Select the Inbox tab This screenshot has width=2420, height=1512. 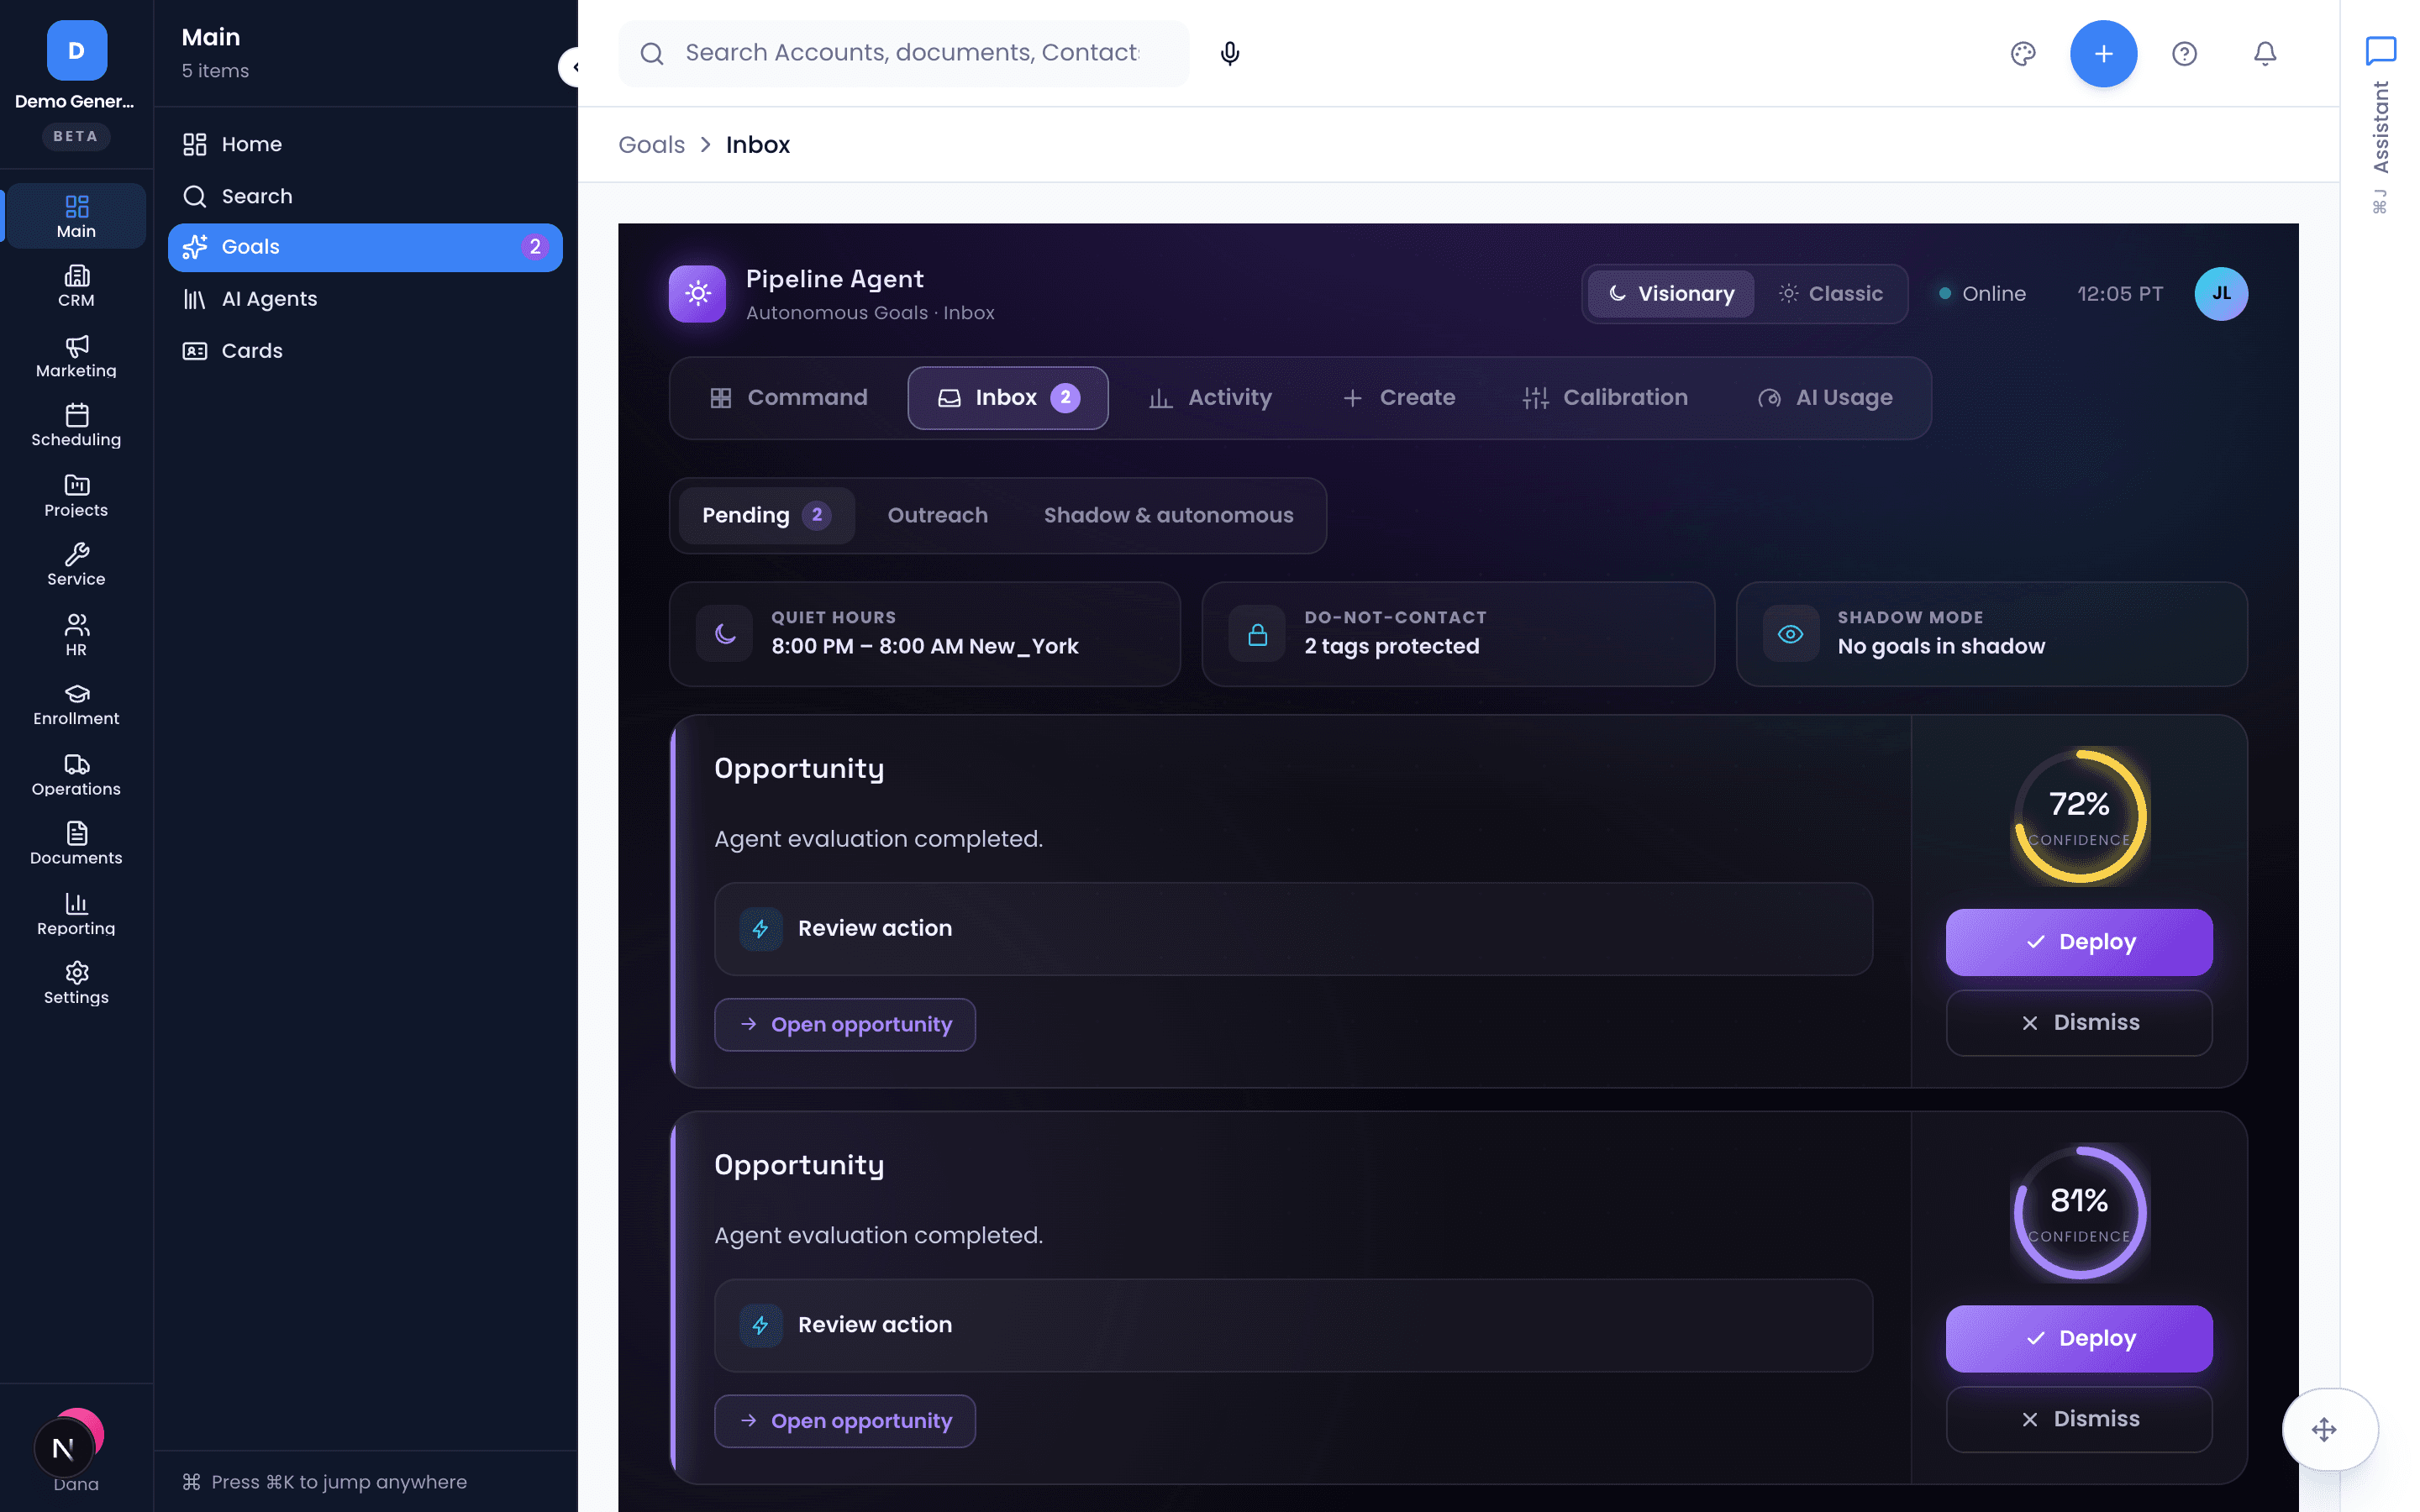1007,398
